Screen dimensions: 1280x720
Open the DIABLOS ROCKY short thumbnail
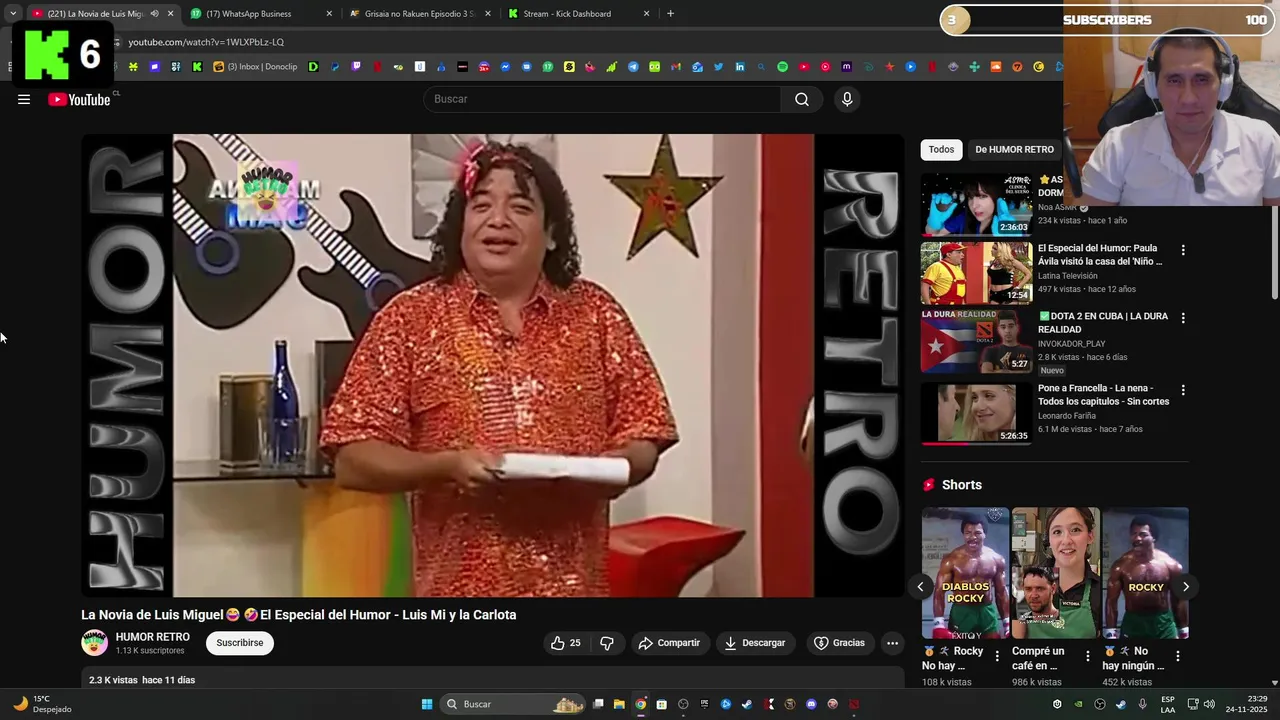965,573
